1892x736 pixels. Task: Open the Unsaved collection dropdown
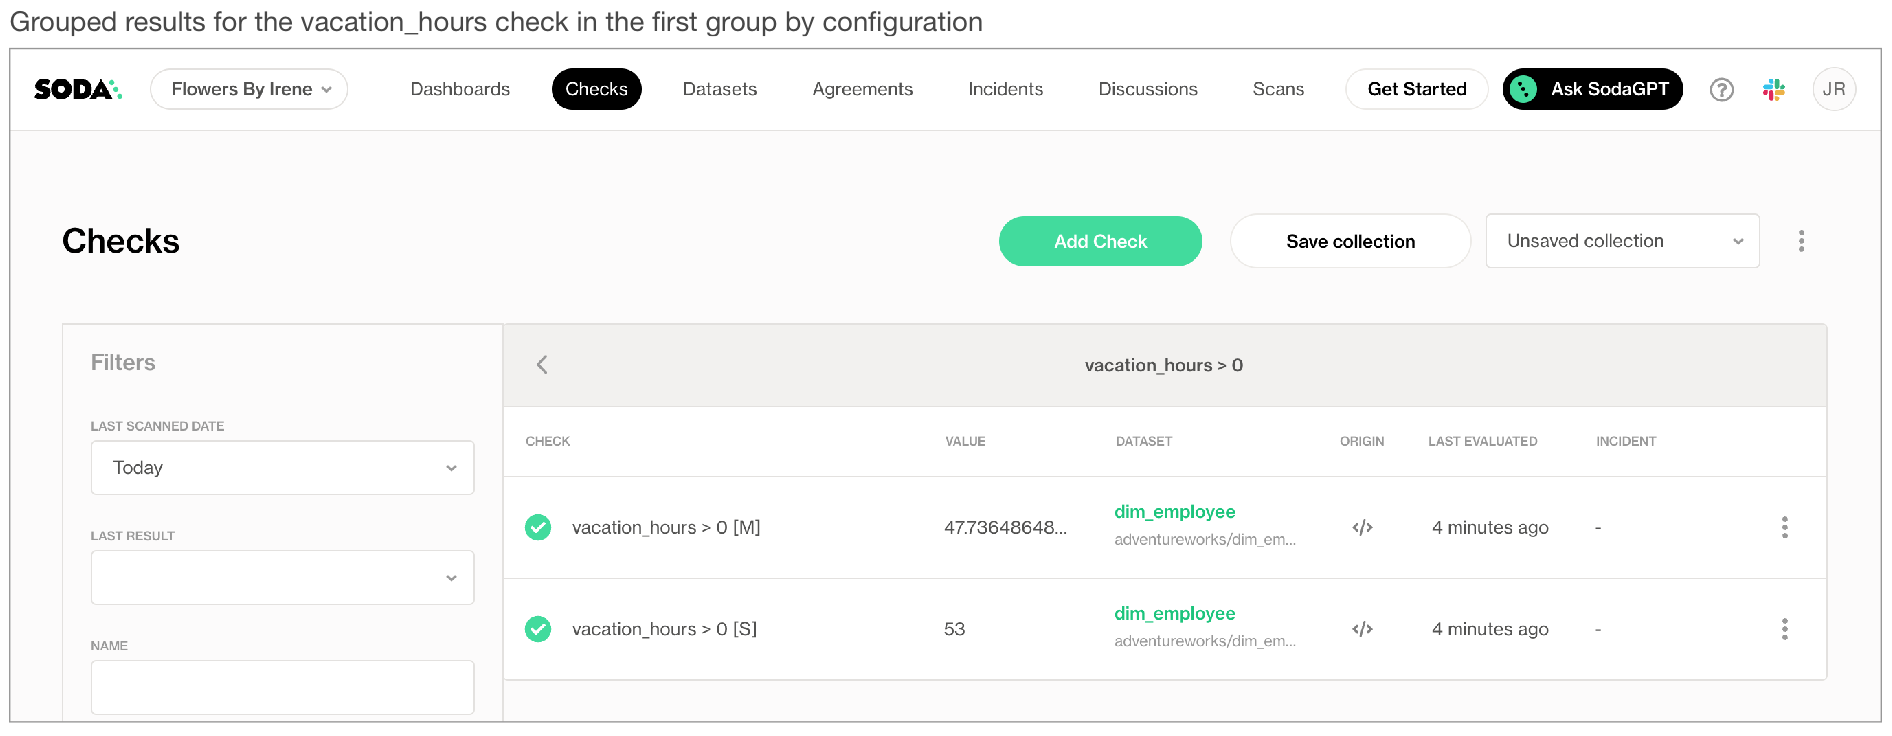point(1621,241)
